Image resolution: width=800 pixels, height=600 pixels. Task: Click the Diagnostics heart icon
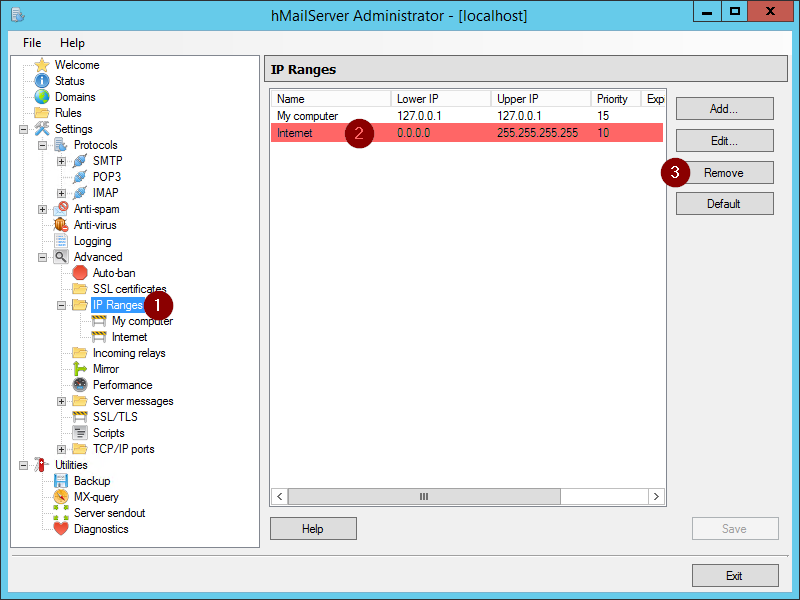click(61, 529)
